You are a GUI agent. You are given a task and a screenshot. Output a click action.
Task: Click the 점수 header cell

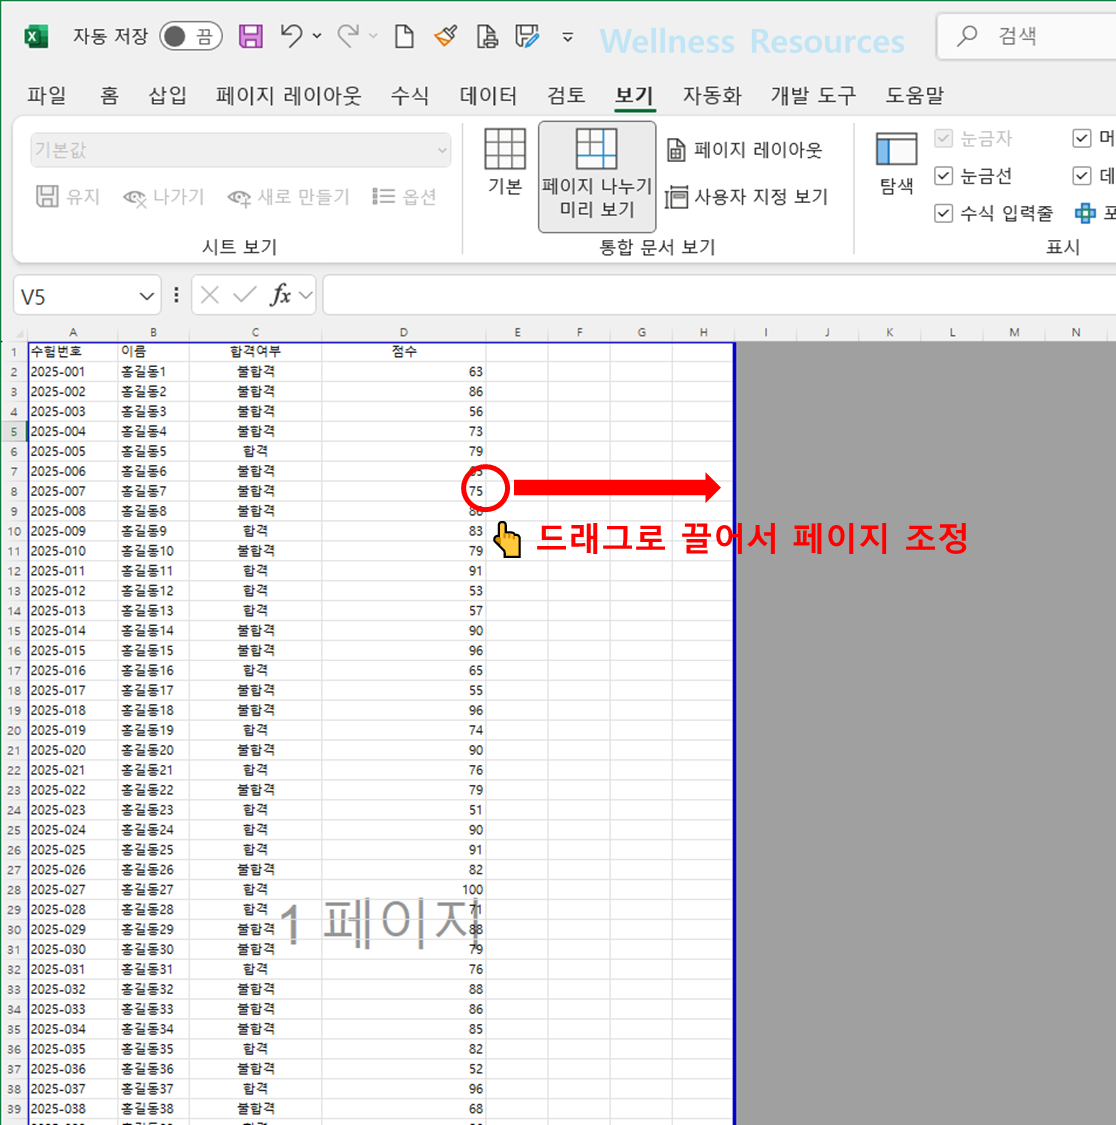(x=403, y=352)
